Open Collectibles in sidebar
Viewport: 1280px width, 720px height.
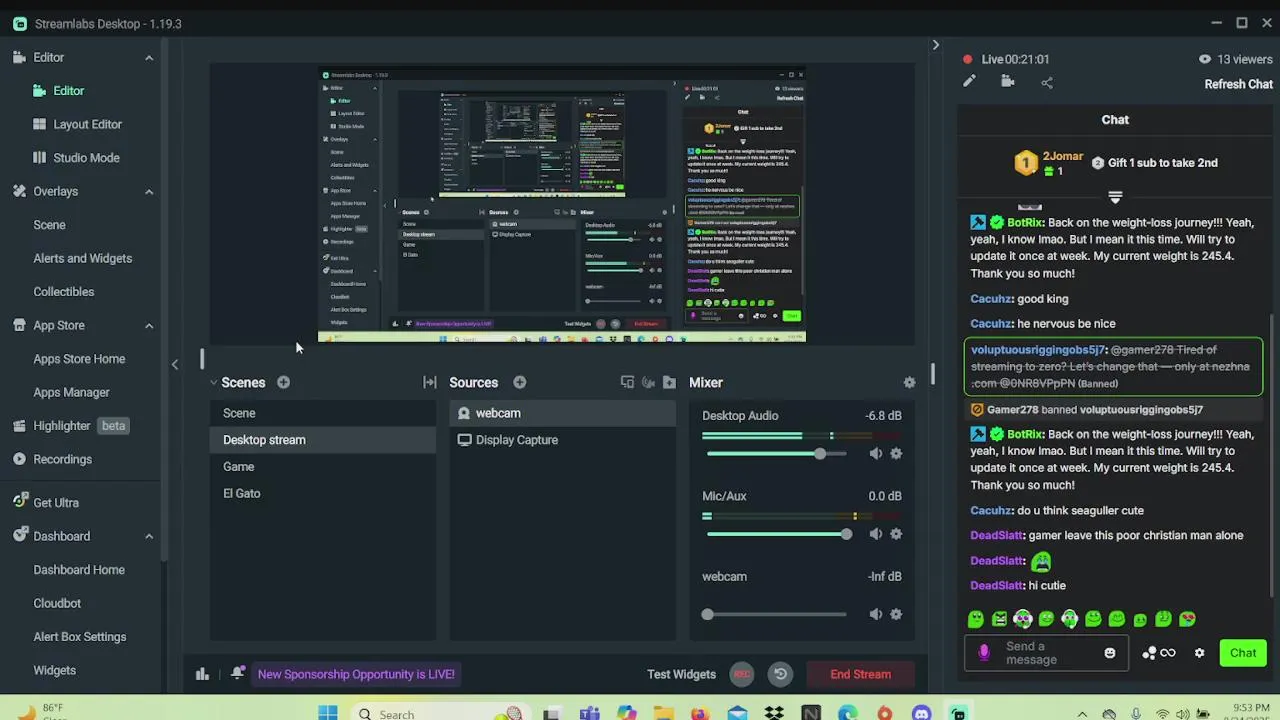pyautogui.click(x=63, y=292)
